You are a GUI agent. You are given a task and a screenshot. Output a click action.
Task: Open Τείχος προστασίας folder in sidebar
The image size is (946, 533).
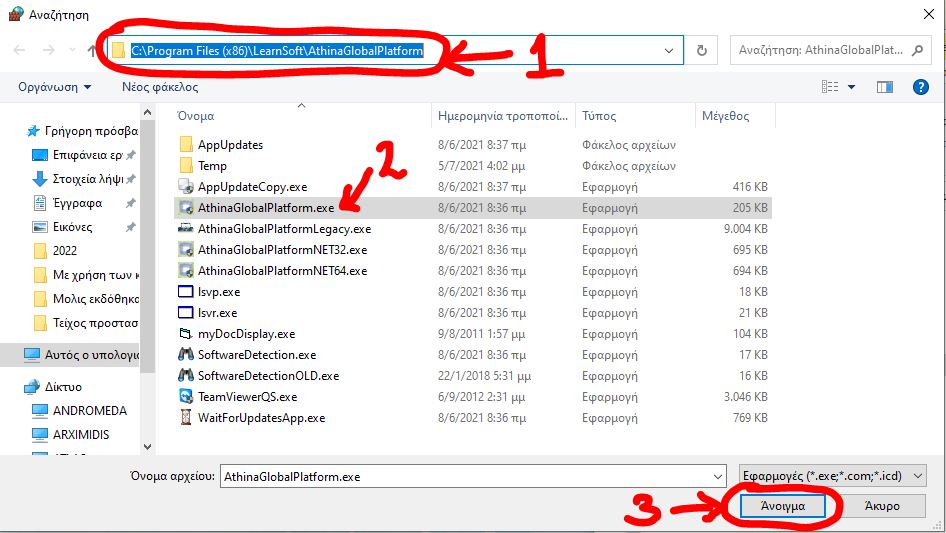[x=86, y=323]
